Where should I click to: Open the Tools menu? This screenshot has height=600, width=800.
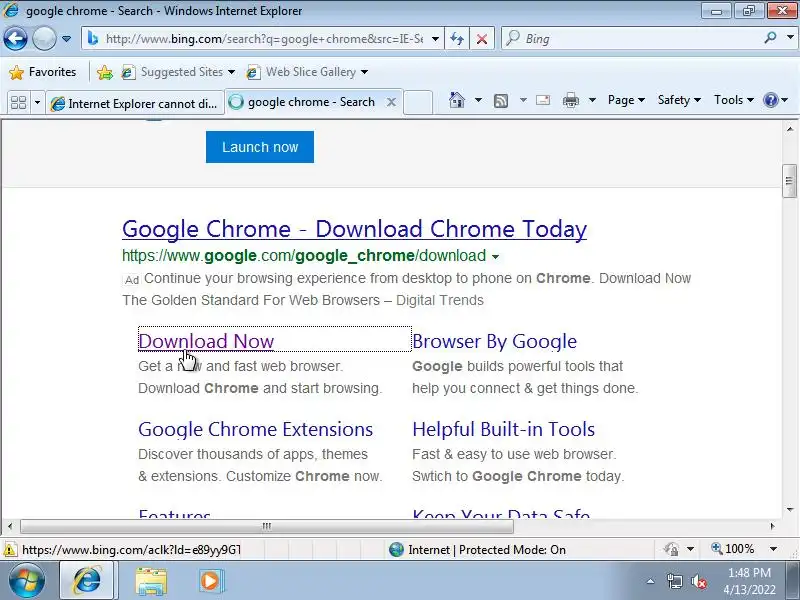click(x=734, y=100)
